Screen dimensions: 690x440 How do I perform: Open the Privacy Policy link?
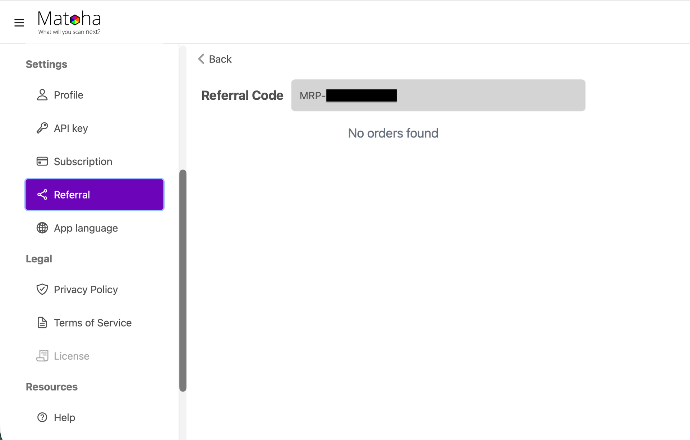pos(86,289)
